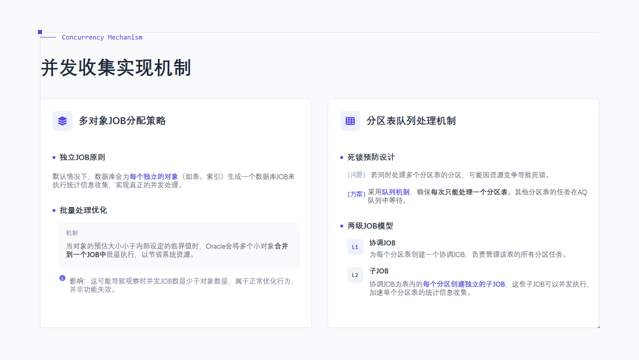
Task: Click the [方案] tag
Action: pyautogui.click(x=357, y=194)
